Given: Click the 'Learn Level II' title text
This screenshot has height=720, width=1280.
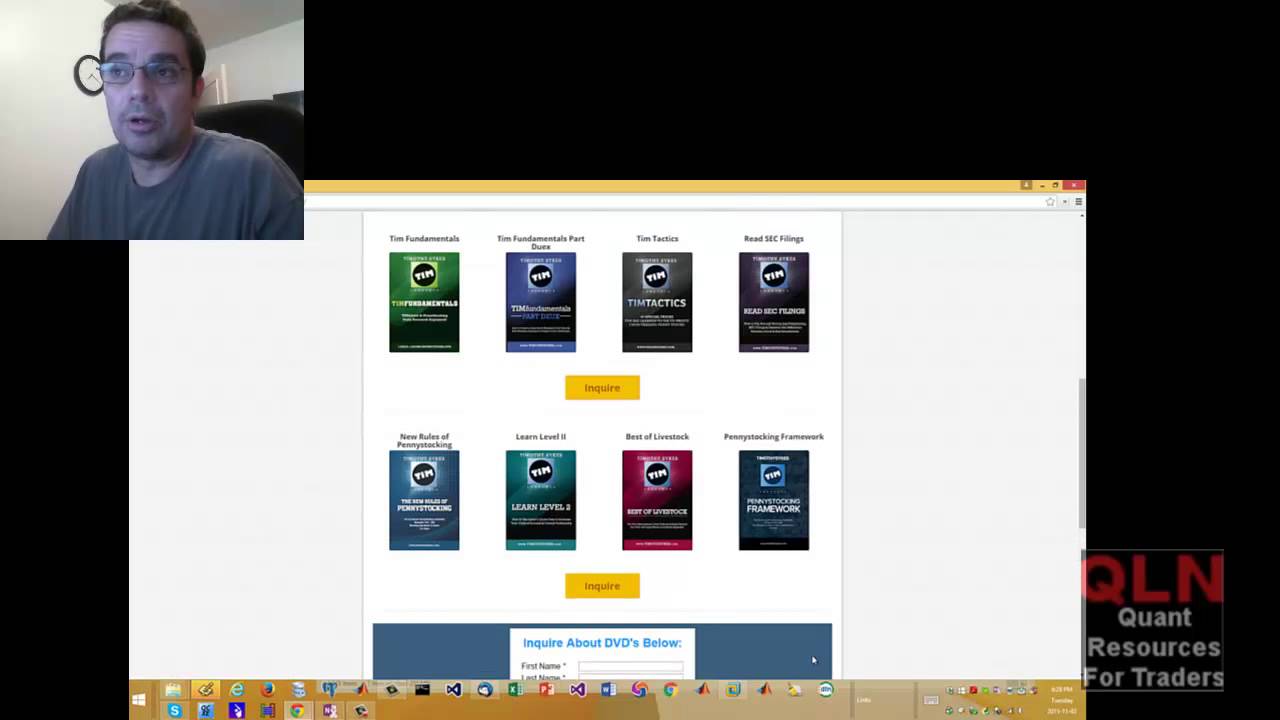Looking at the screenshot, I should 540,436.
